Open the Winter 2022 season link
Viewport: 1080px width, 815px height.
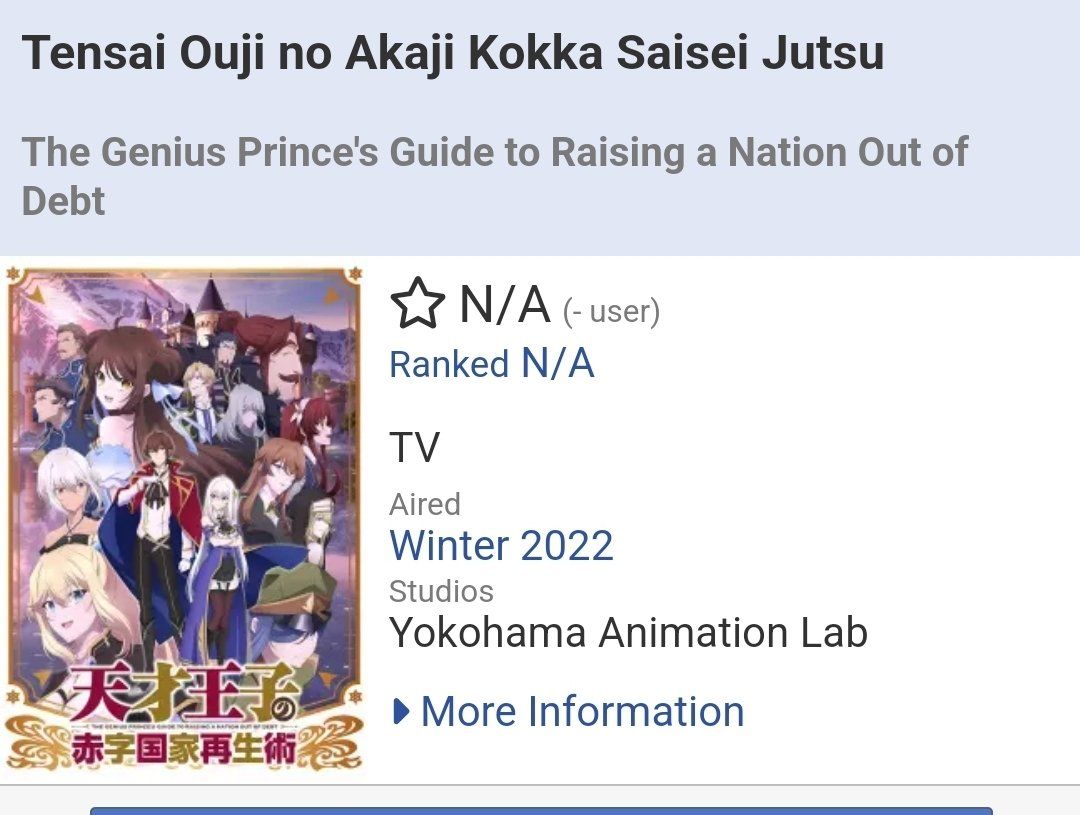[501, 546]
